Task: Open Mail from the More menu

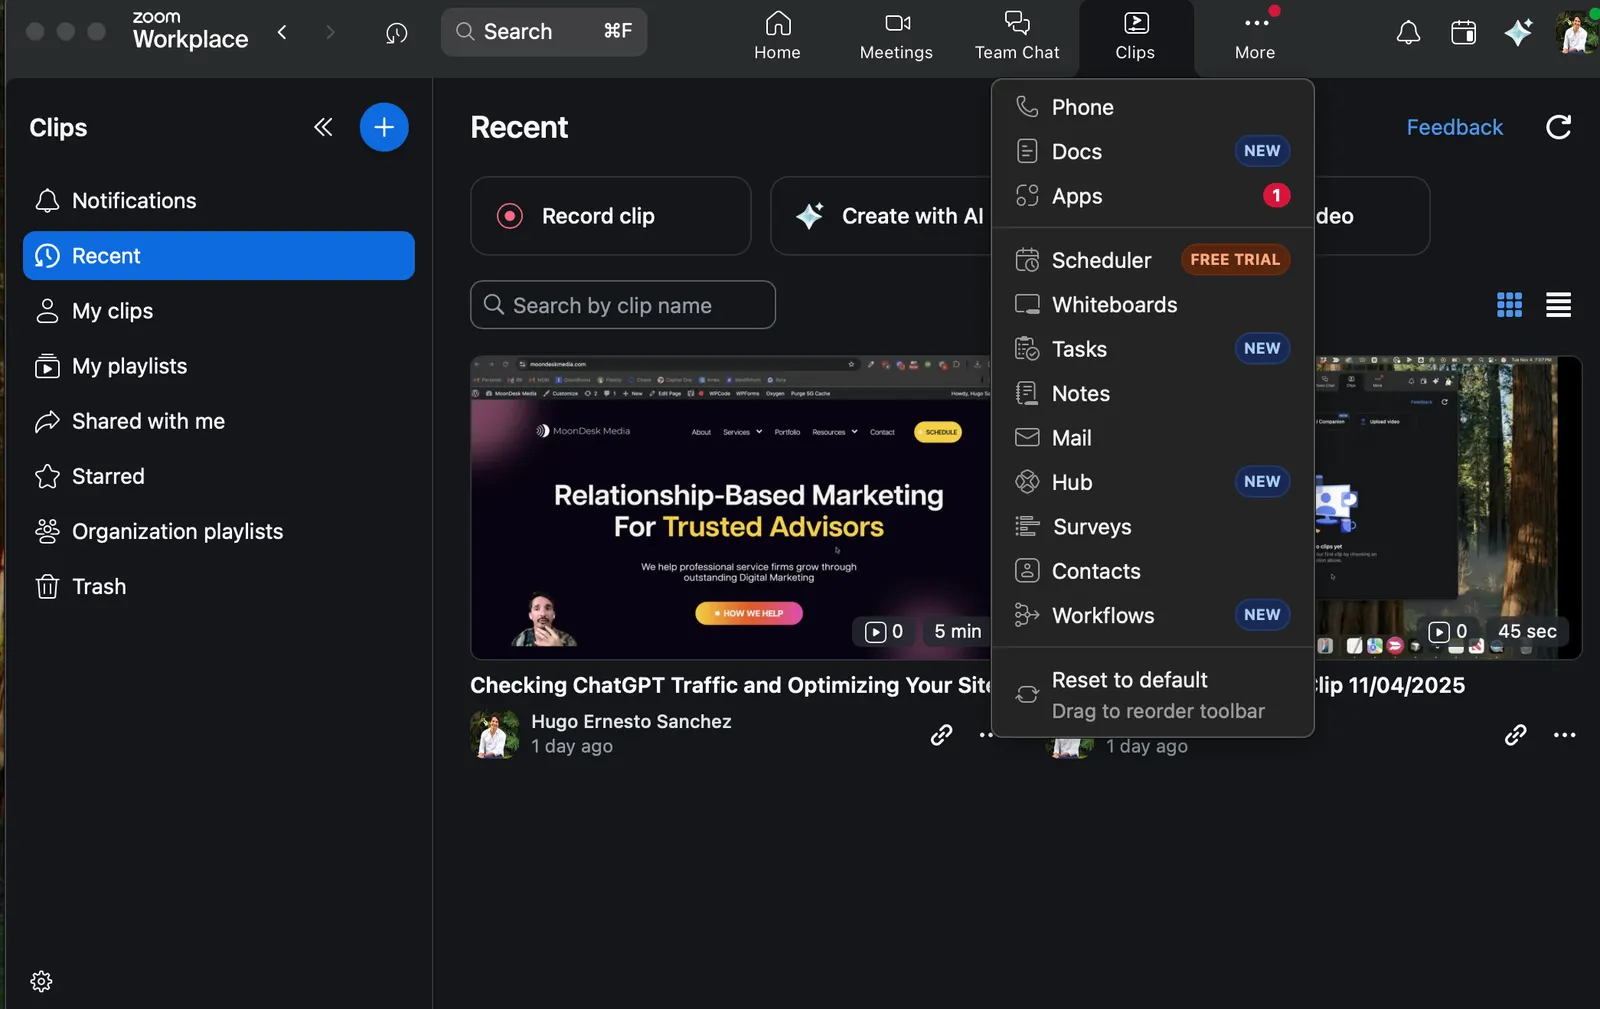Action: coord(1152,438)
